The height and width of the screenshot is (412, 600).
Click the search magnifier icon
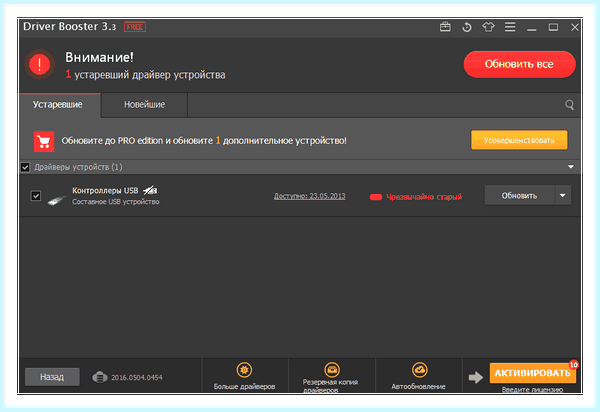pyautogui.click(x=569, y=105)
